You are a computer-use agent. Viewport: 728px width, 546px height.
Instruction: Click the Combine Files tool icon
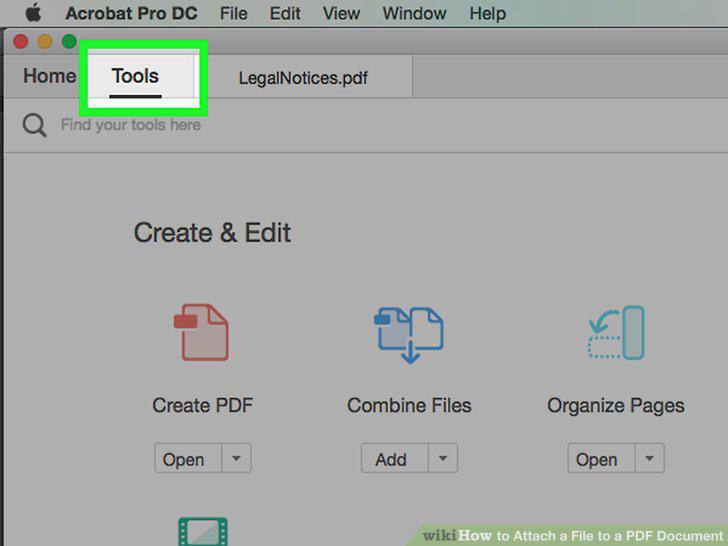point(409,334)
